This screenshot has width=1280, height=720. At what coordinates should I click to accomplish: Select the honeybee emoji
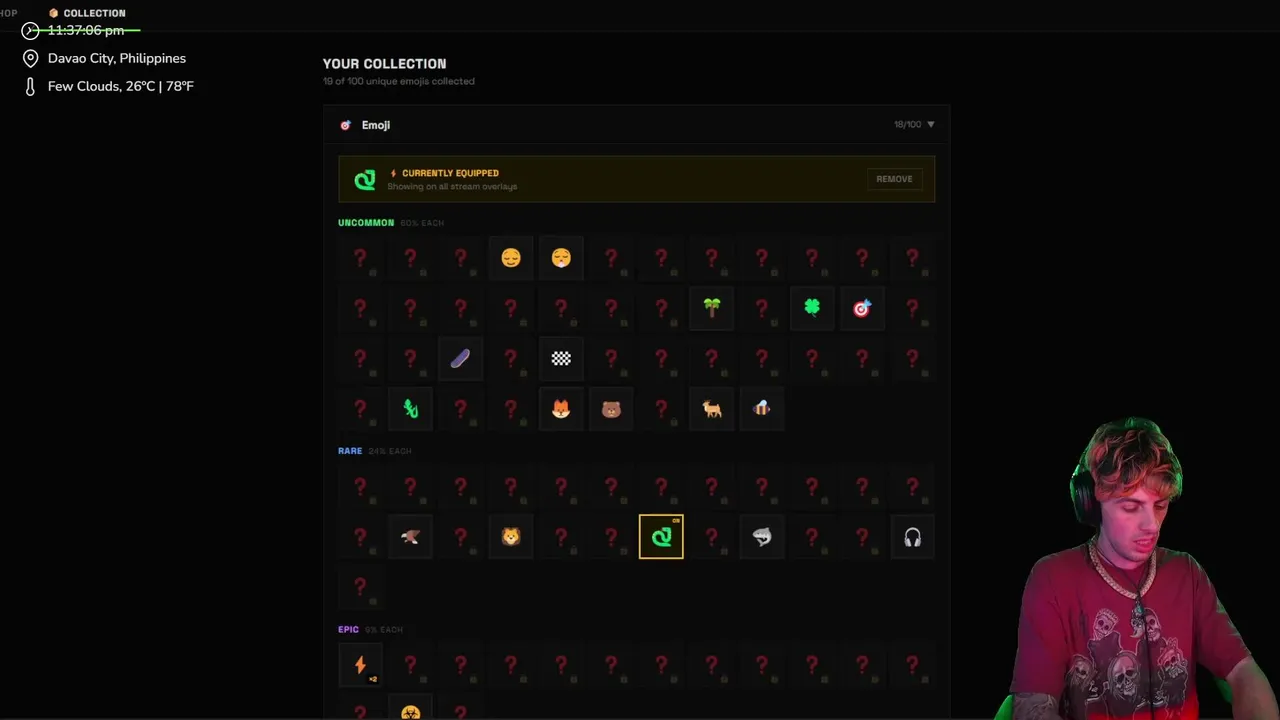point(762,408)
